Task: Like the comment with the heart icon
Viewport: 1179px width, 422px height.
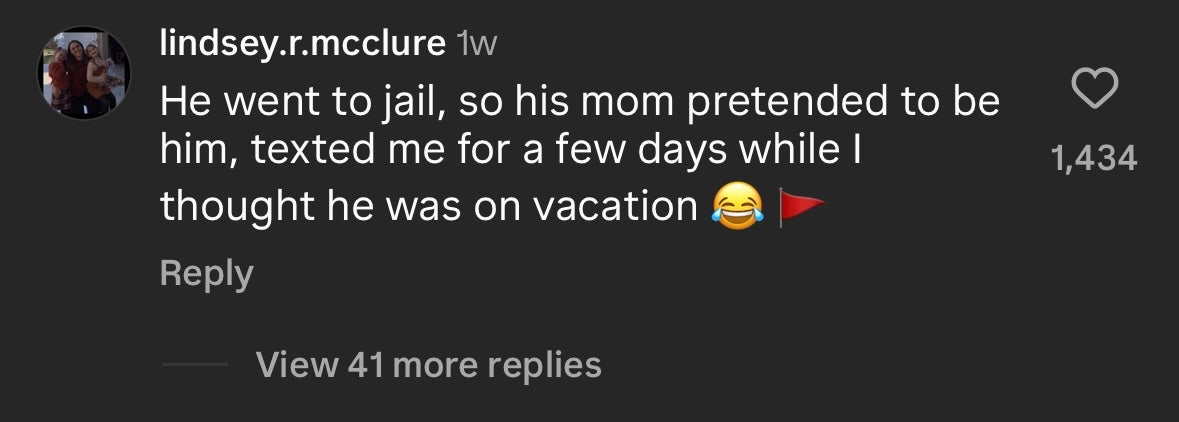Action: pyautogui.click(x=1093, y=93)
